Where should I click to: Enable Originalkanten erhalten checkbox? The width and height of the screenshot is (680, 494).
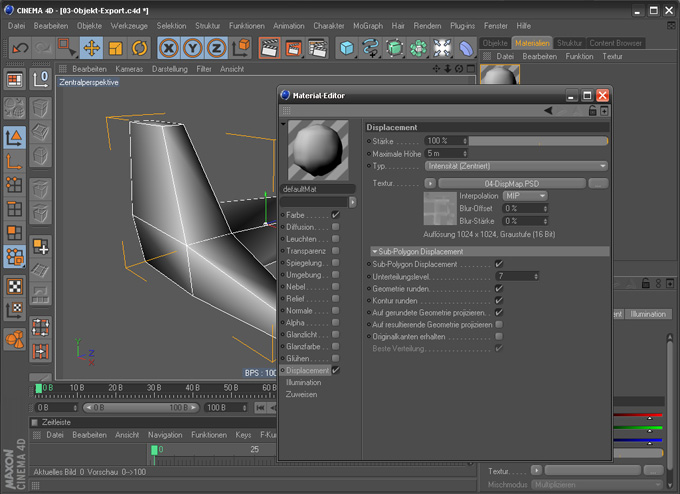coord(499,336)
